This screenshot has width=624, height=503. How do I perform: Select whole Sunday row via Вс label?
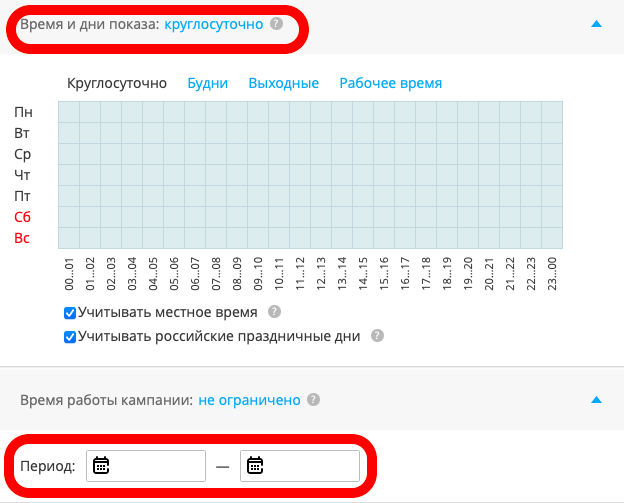[22, 238]
